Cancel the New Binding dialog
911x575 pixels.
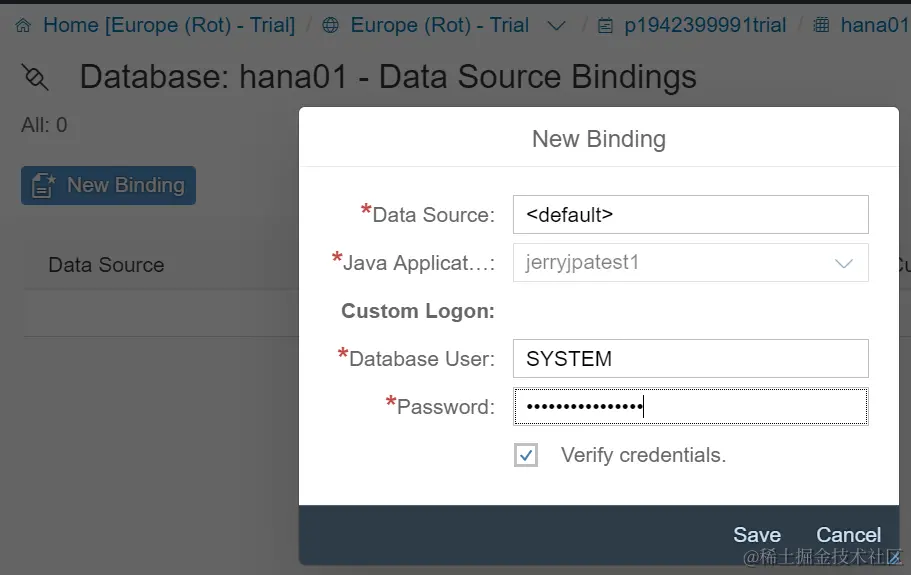(x=848, y=535)
